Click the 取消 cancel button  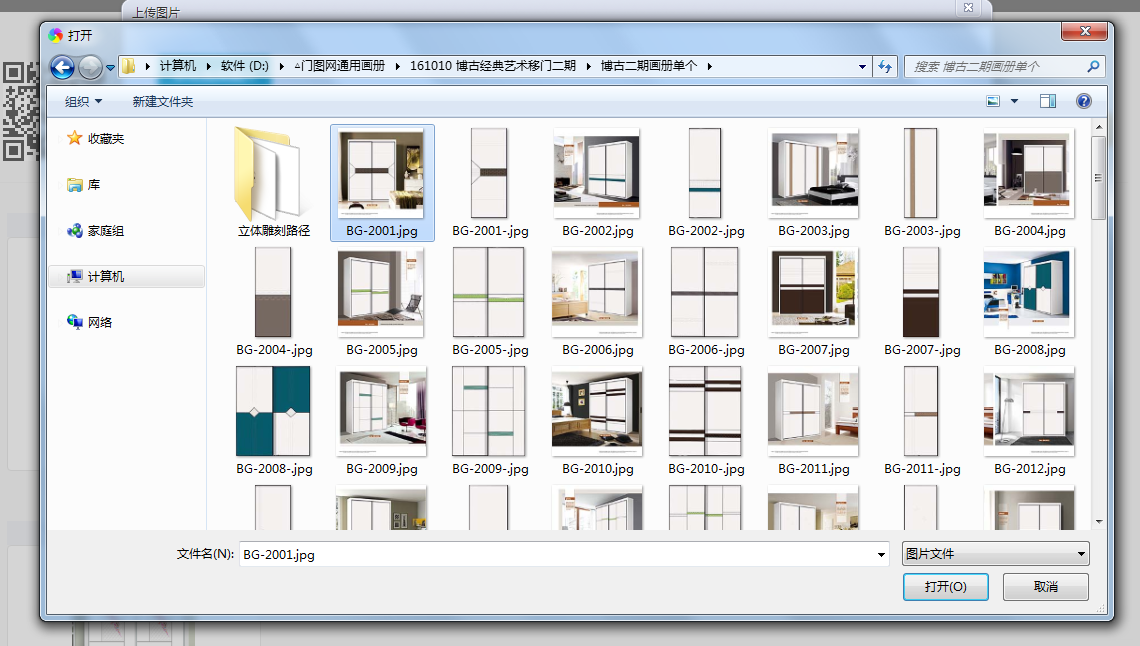[x=1045, y=587]
